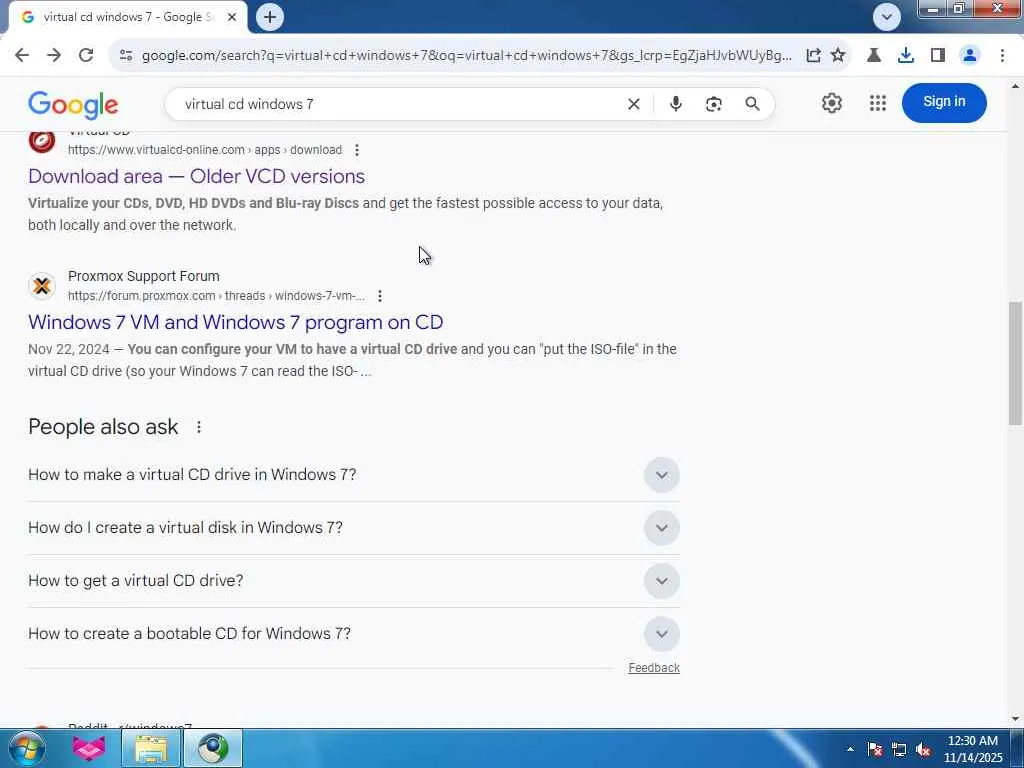Open Windows 7 VM and Windows 7 program link

pyautogui.click(x=236, y=322)
